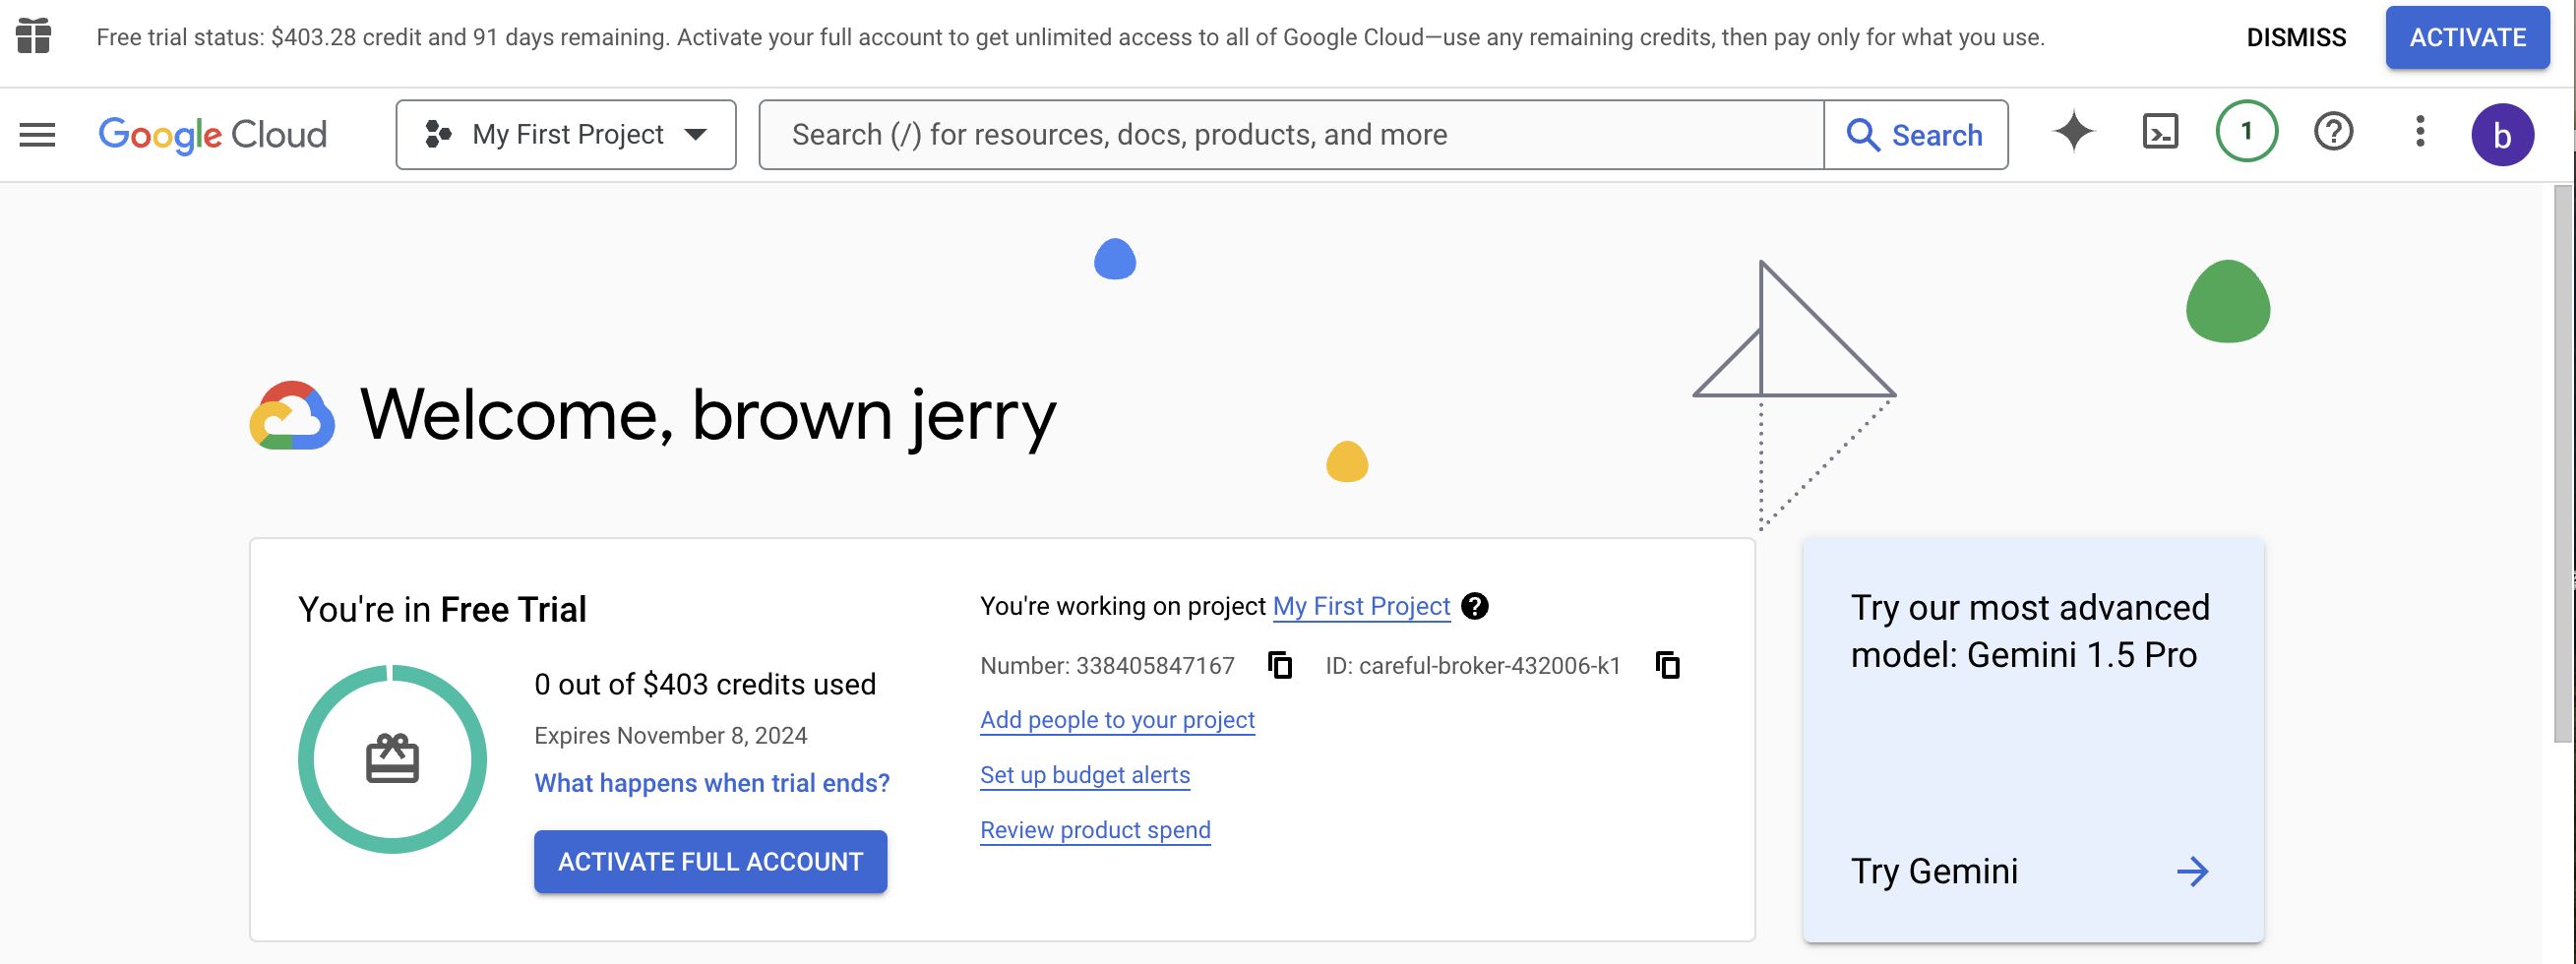Open the Gemini AI sparkle icon

coord(2073,132)
